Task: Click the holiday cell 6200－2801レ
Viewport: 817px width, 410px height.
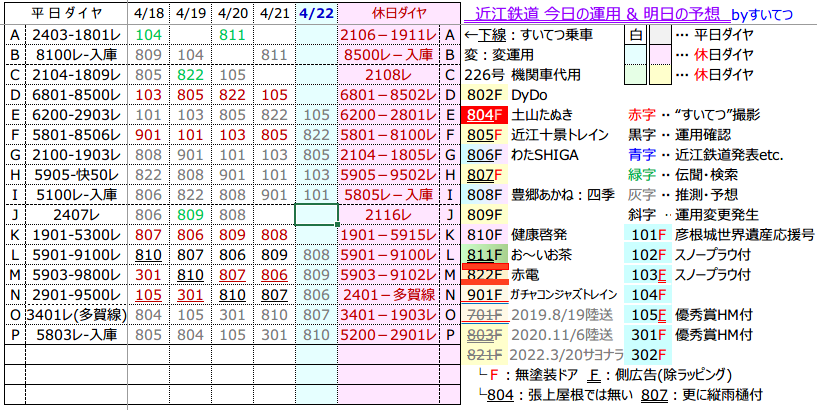Action: (389, 115)
